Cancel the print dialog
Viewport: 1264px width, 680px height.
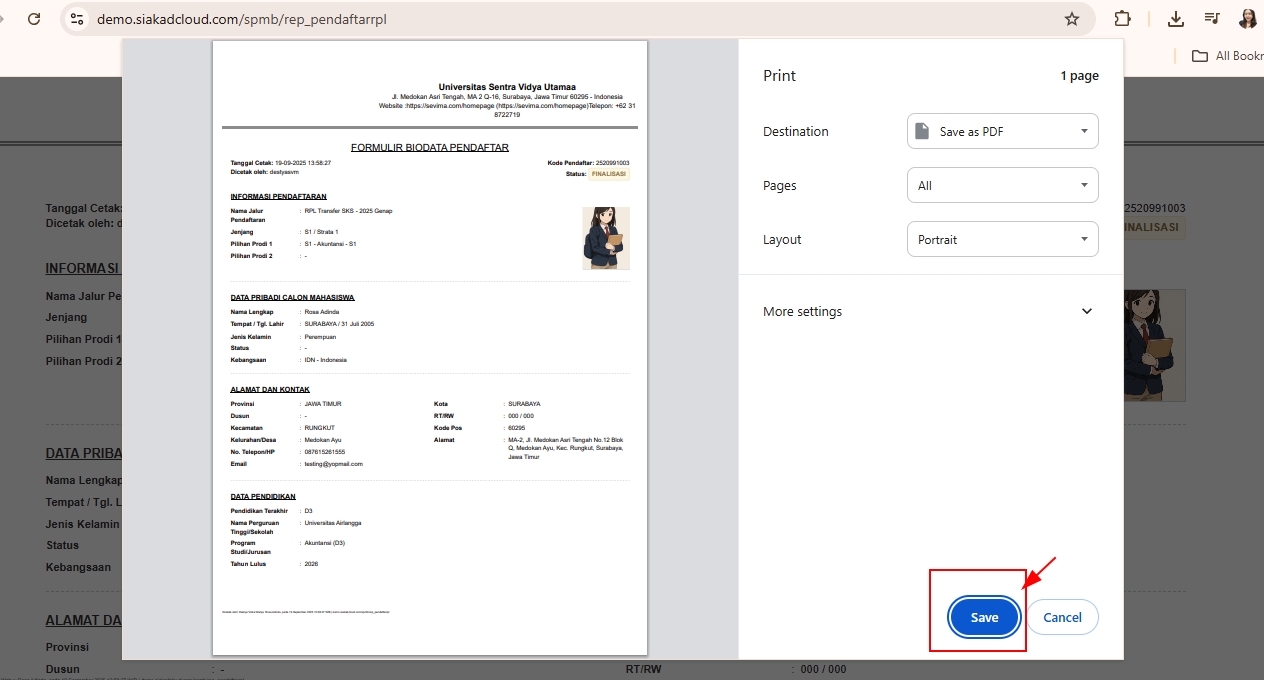(x=1062, y=617)
